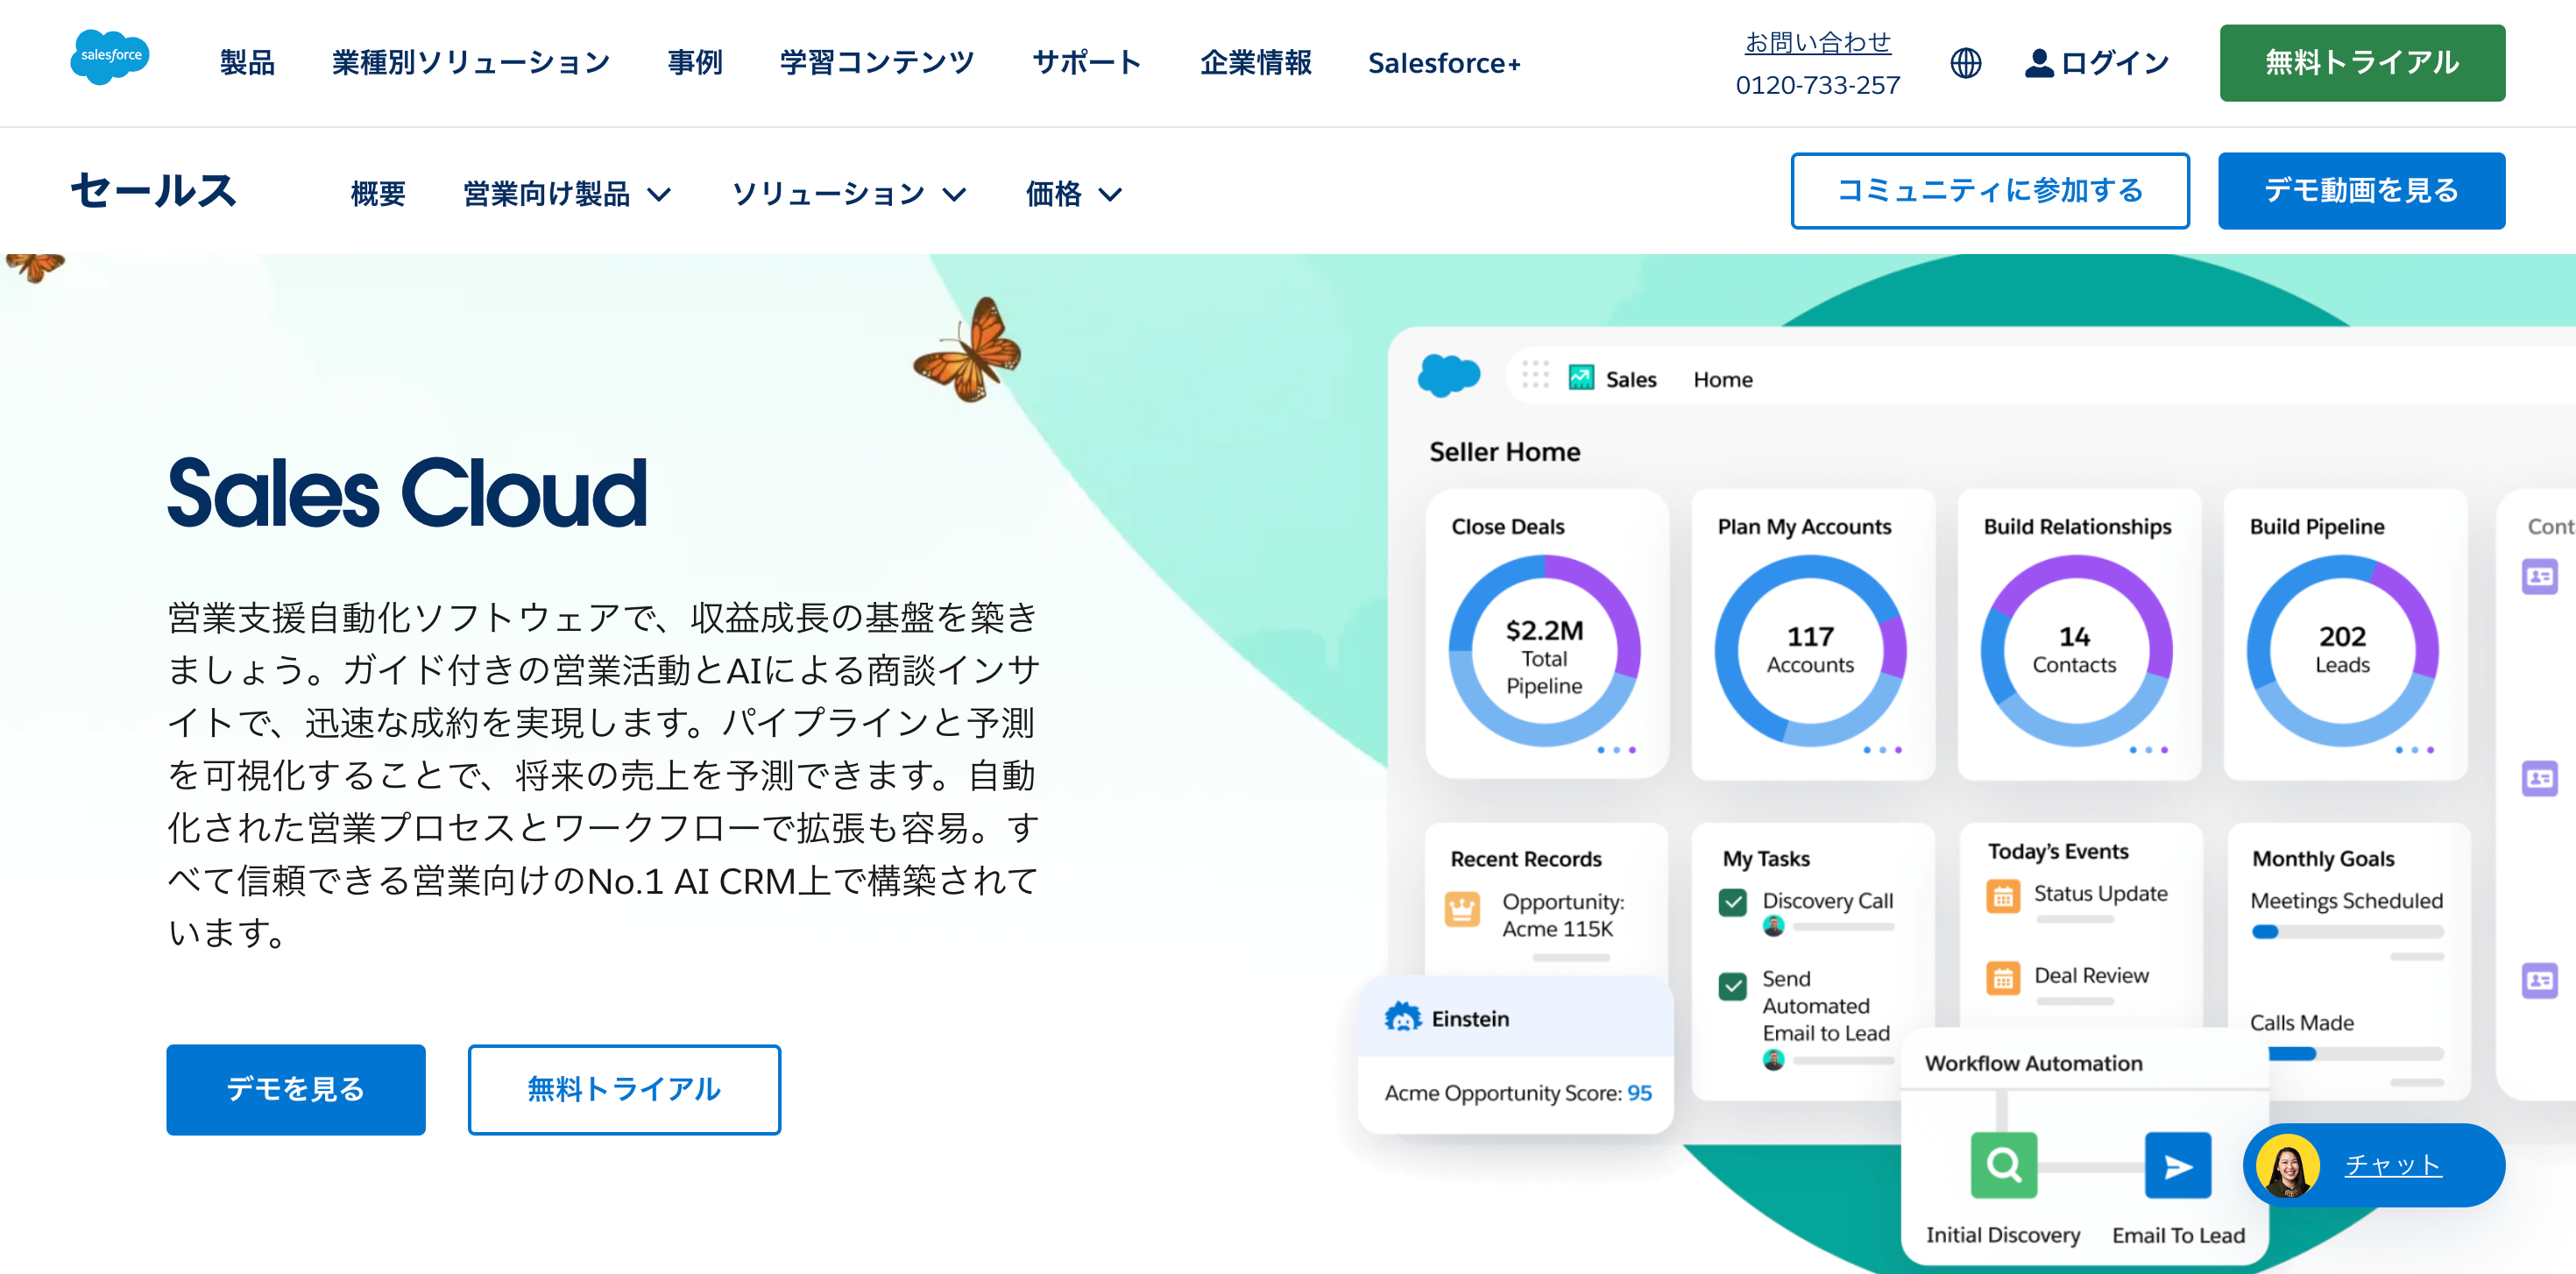Open the globe language selector
The image size is (2576, 1274).
pos(1965,63)
